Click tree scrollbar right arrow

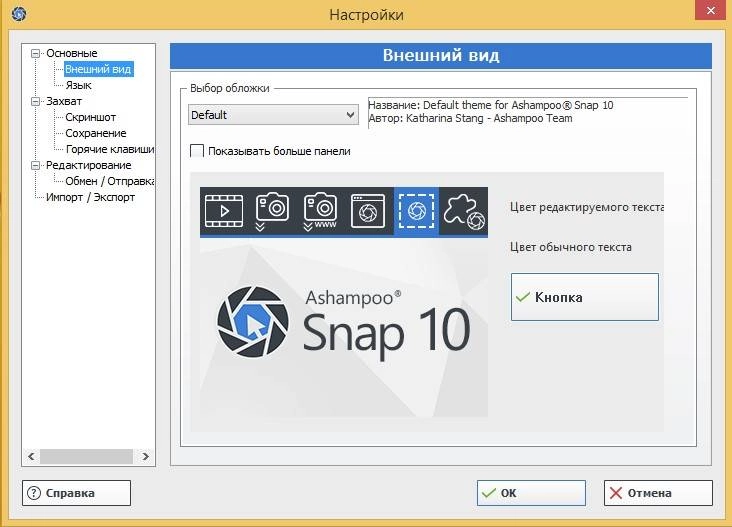[x=146, y=456]
